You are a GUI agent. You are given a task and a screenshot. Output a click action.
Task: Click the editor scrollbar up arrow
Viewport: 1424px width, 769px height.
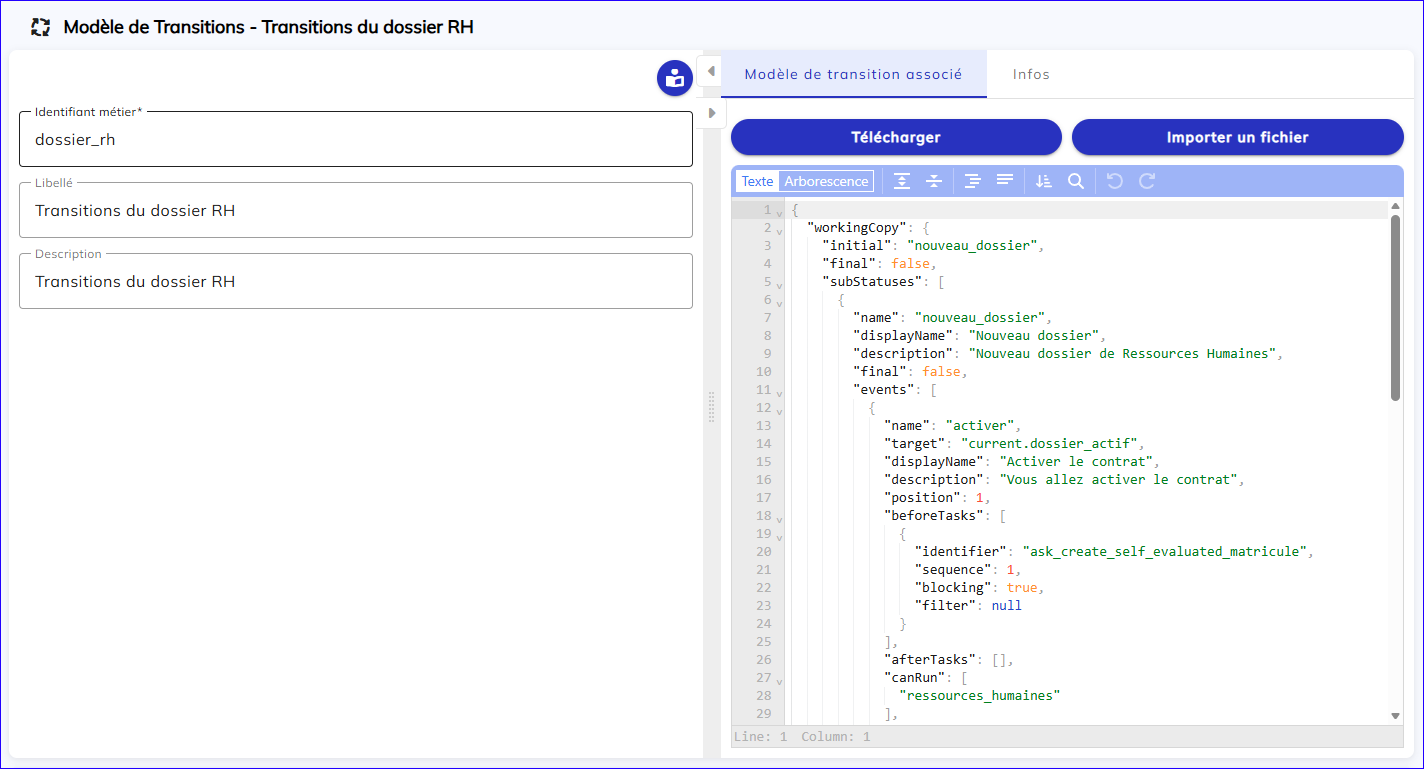tap(1396, 207)
